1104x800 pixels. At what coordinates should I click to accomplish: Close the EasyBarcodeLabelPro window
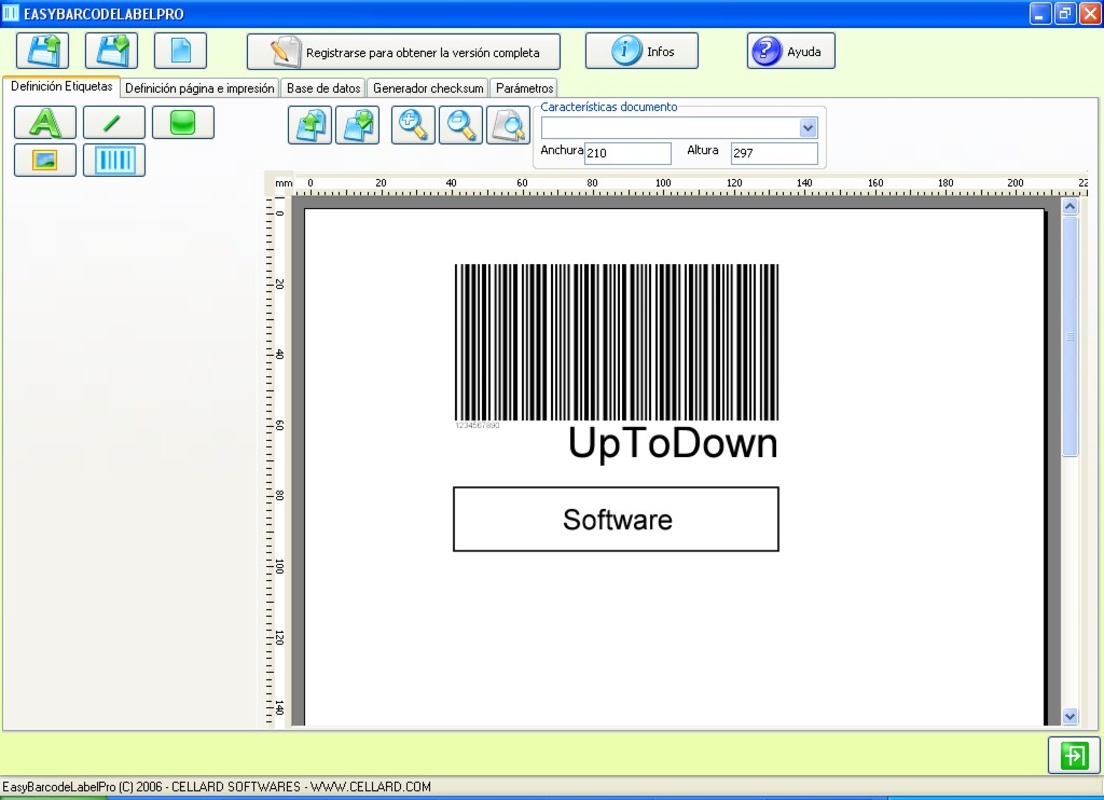pos(1091,13)
